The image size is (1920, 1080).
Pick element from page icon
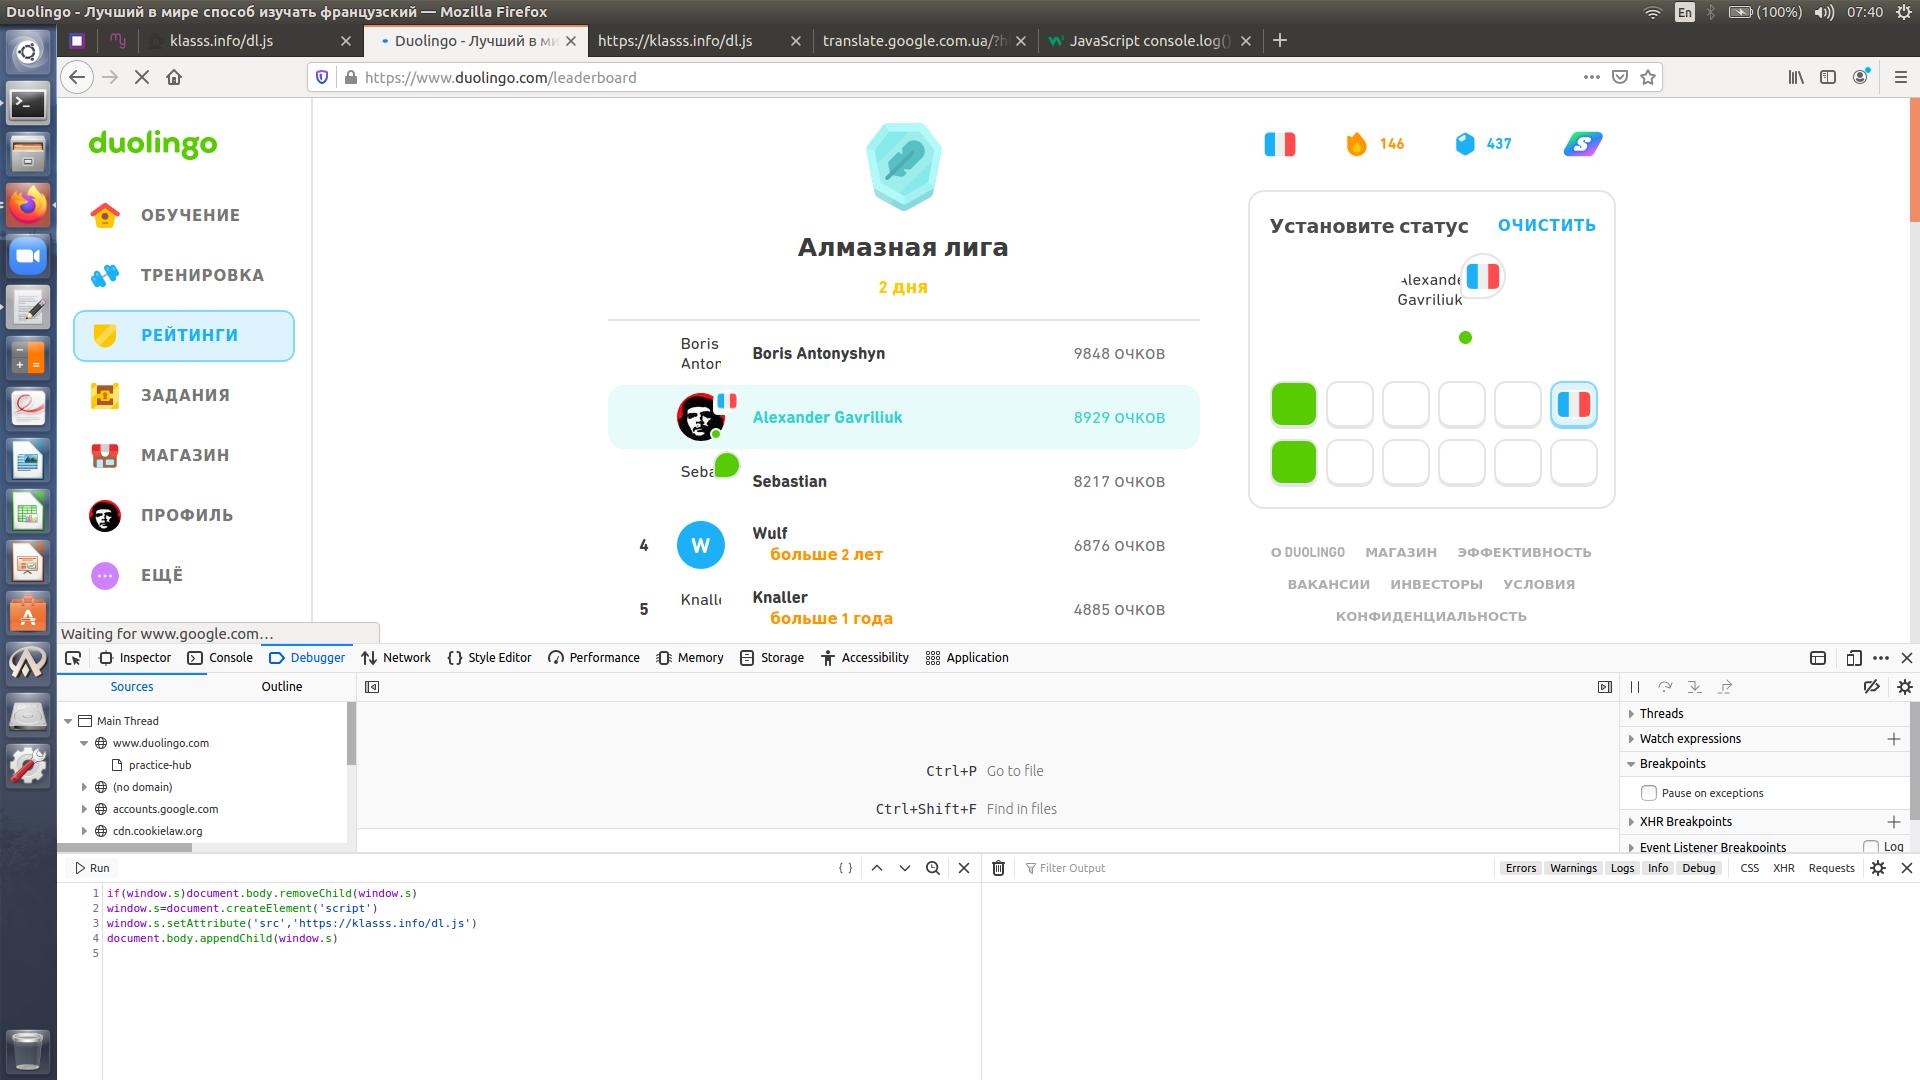tap(73, 658)
